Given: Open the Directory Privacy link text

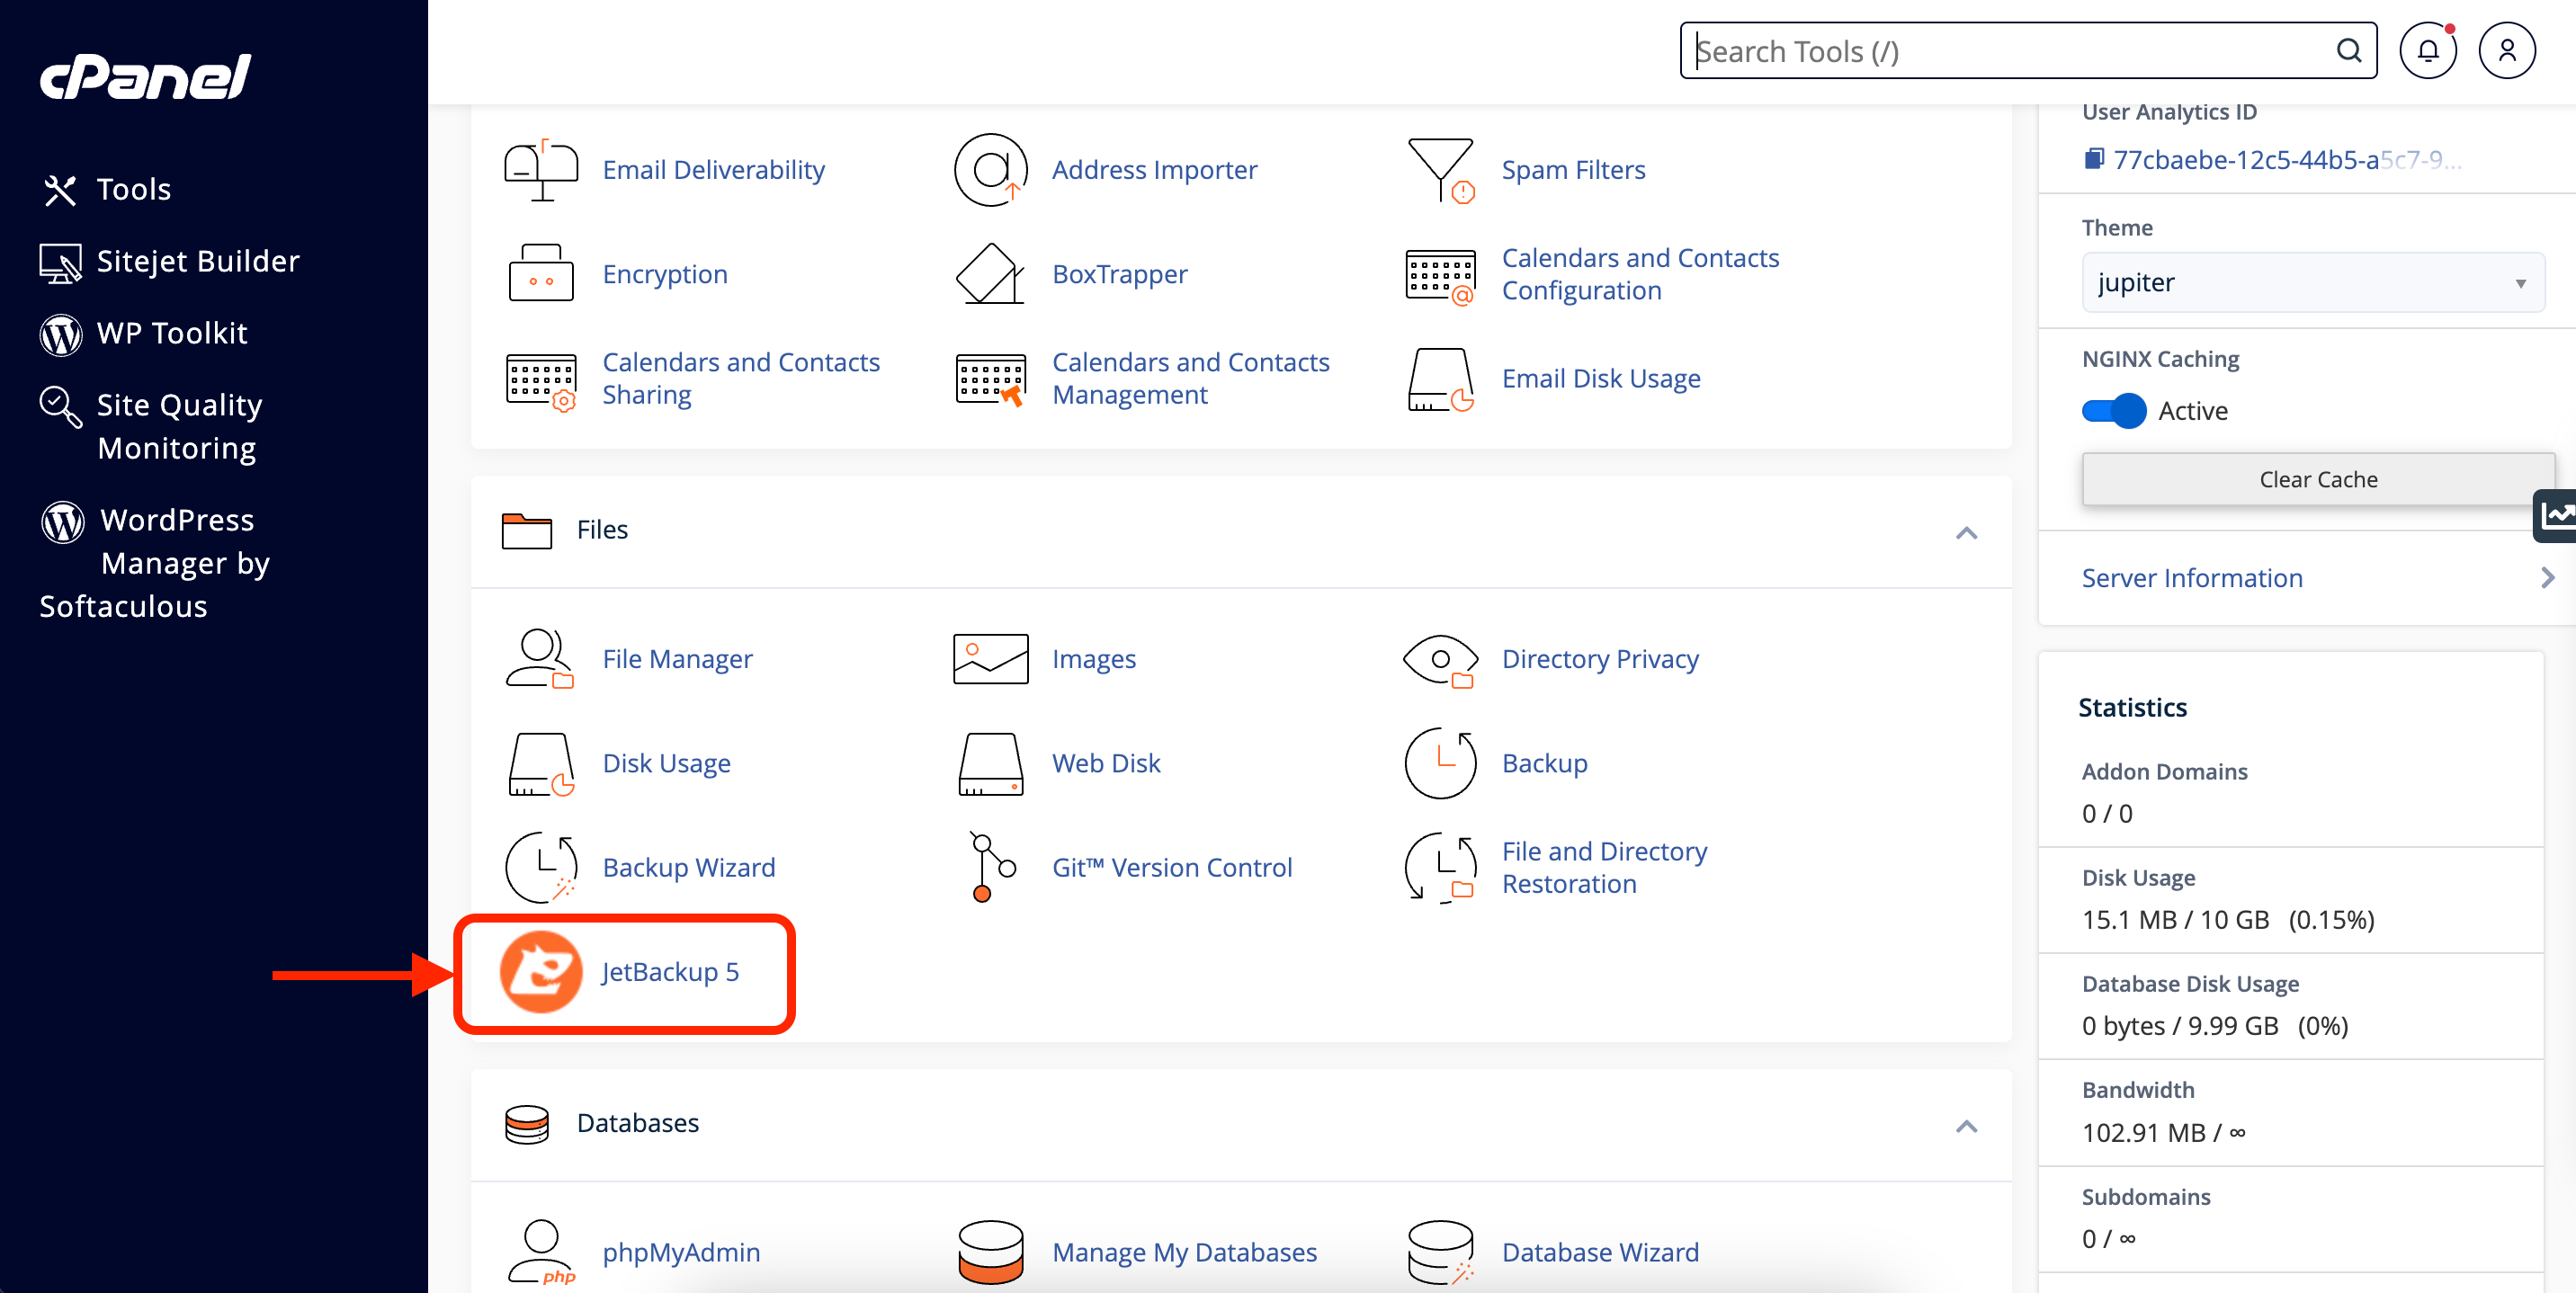Looking at the screenshot, I should click(x=1600, y=659).
